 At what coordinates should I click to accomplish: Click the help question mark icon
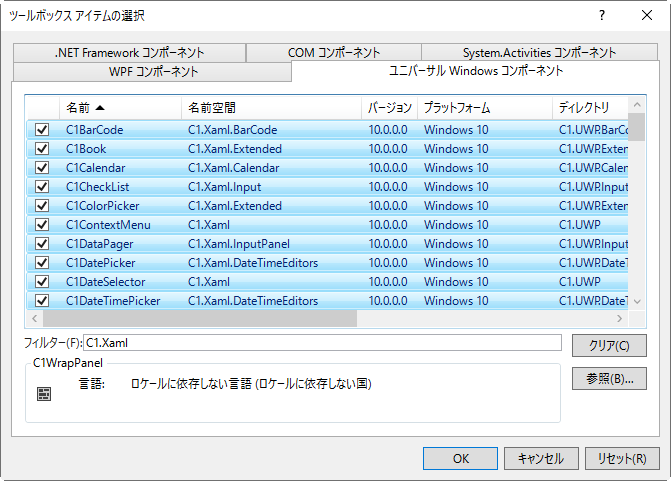pos(601,15)
